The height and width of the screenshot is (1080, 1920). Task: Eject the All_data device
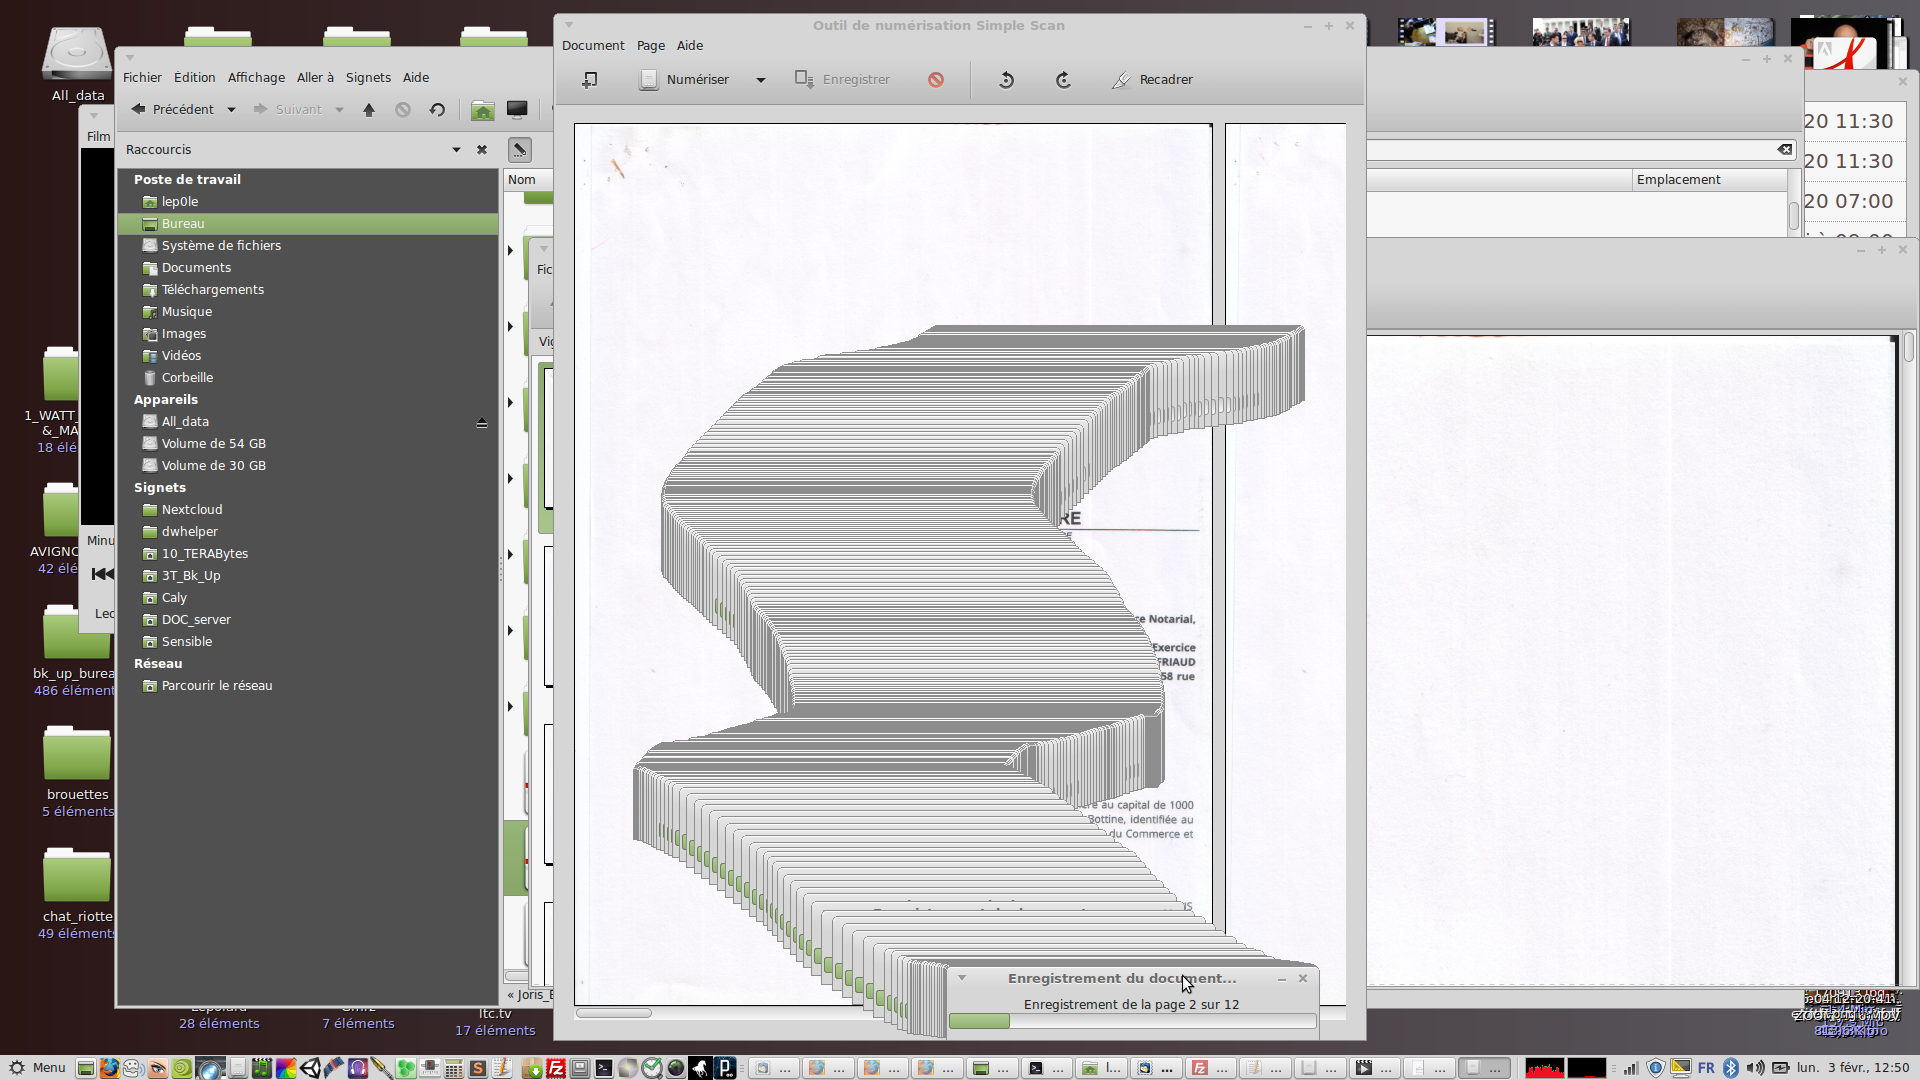[x=482, y=423]
